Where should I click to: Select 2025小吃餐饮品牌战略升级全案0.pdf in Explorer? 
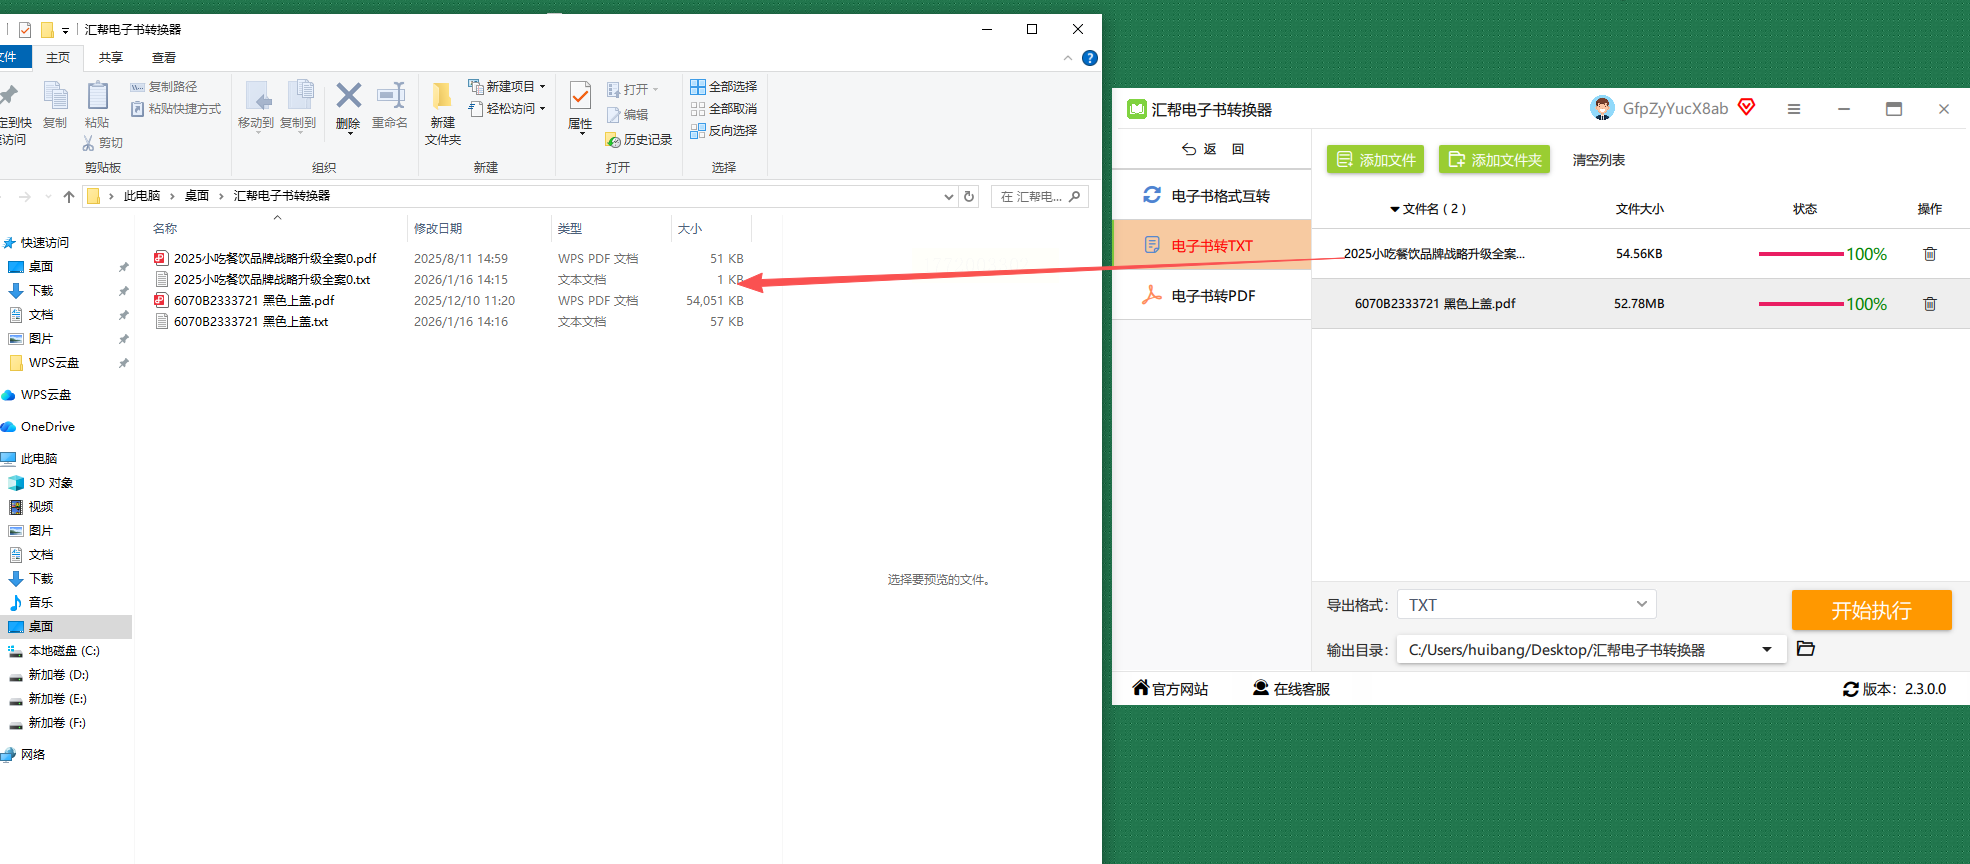tap(275, 259)
